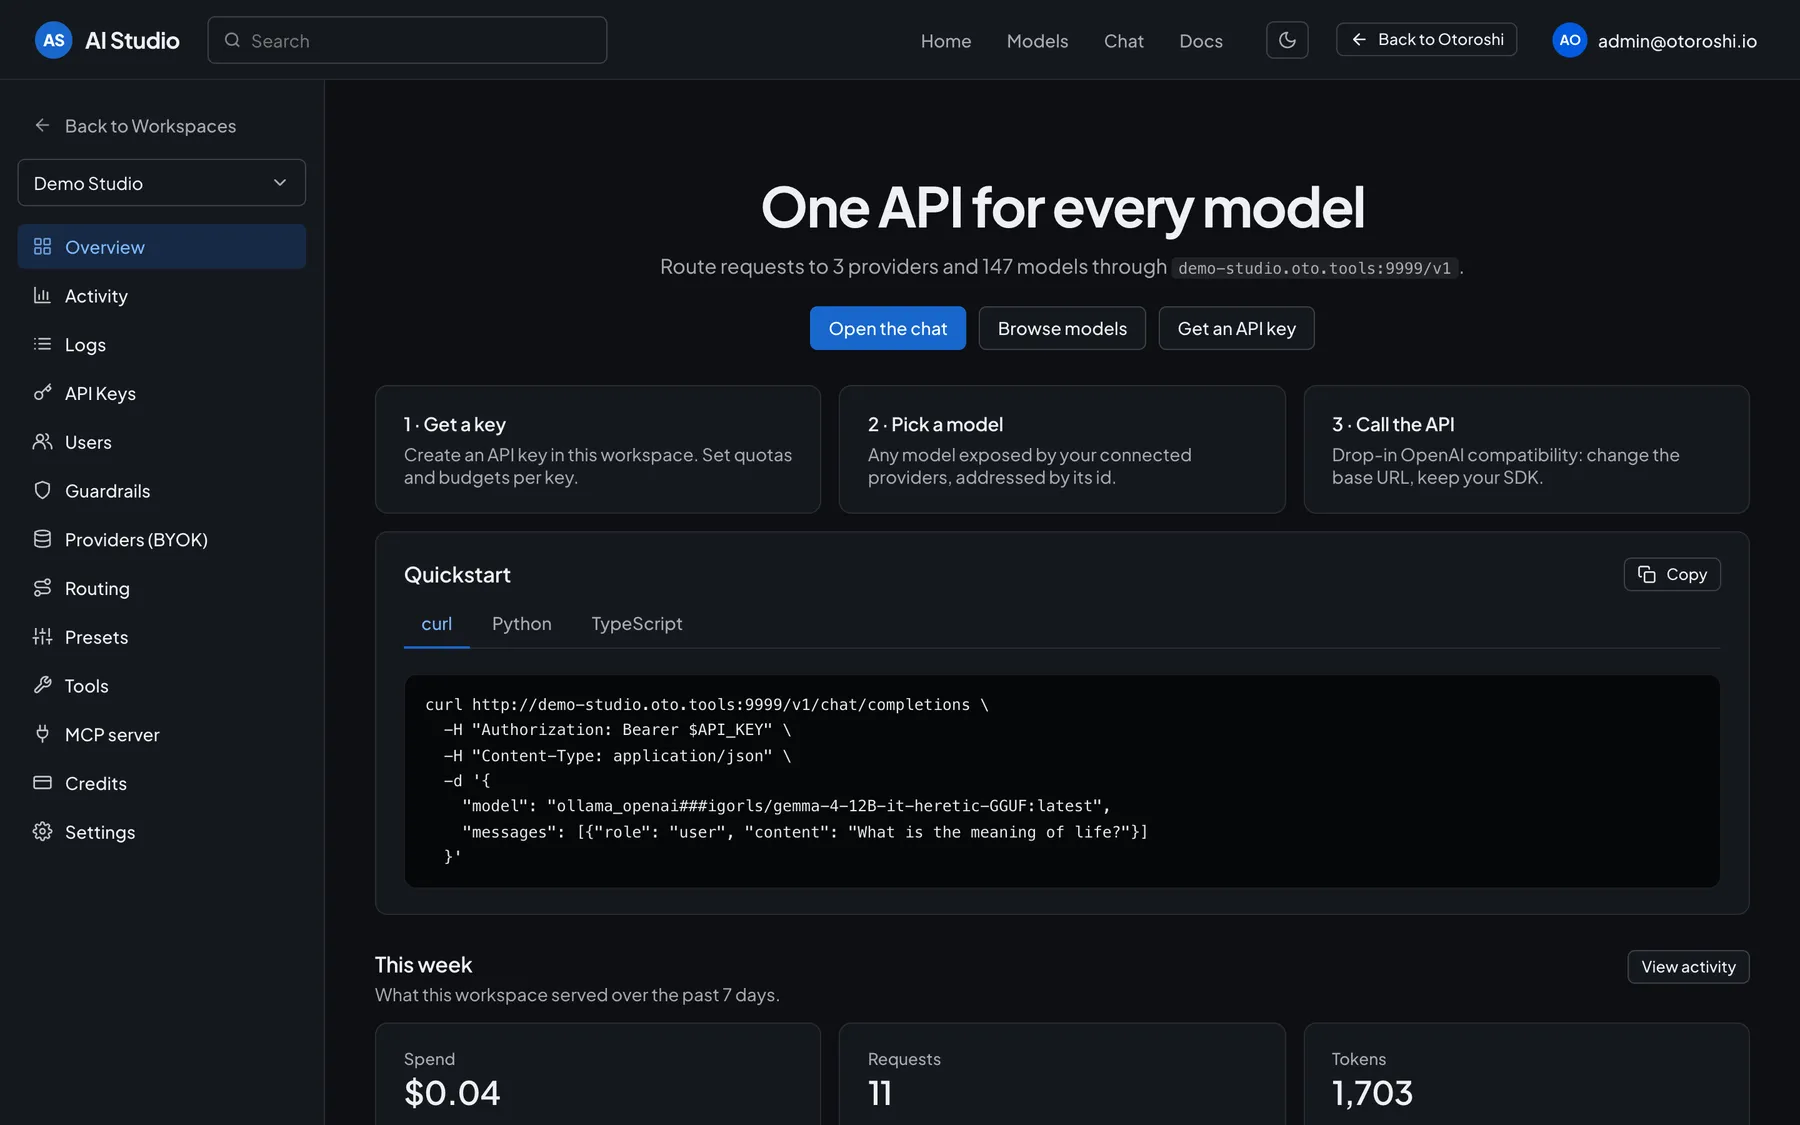This screenshot has height=1125, width=1800.
Task: Go to Home in top navigation
Action: (946, 41)
